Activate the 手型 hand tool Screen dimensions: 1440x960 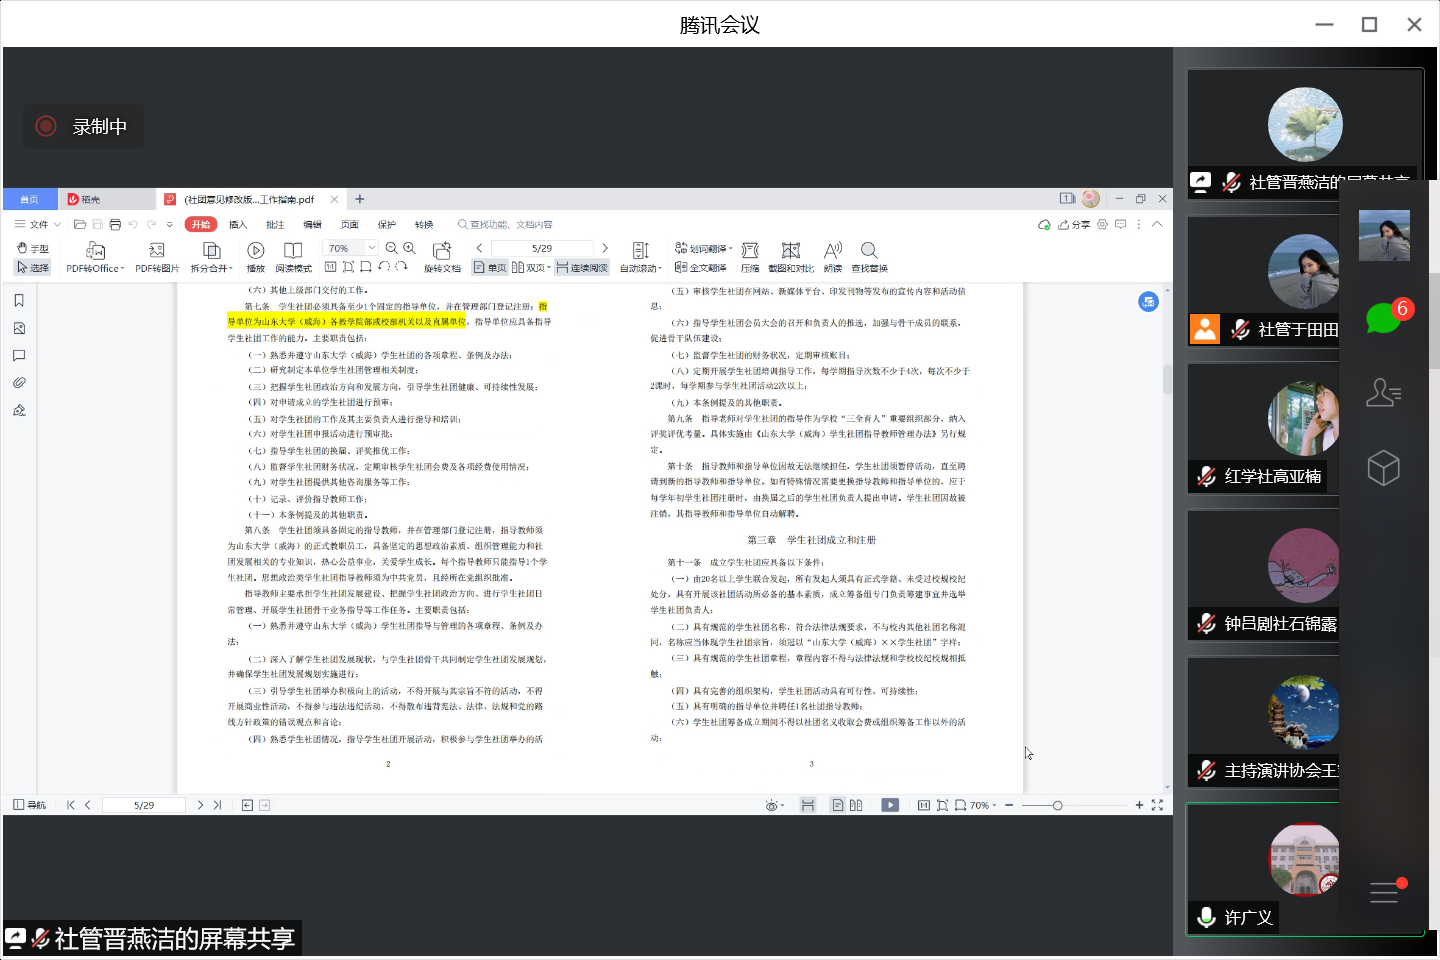(x=33, y=248)
